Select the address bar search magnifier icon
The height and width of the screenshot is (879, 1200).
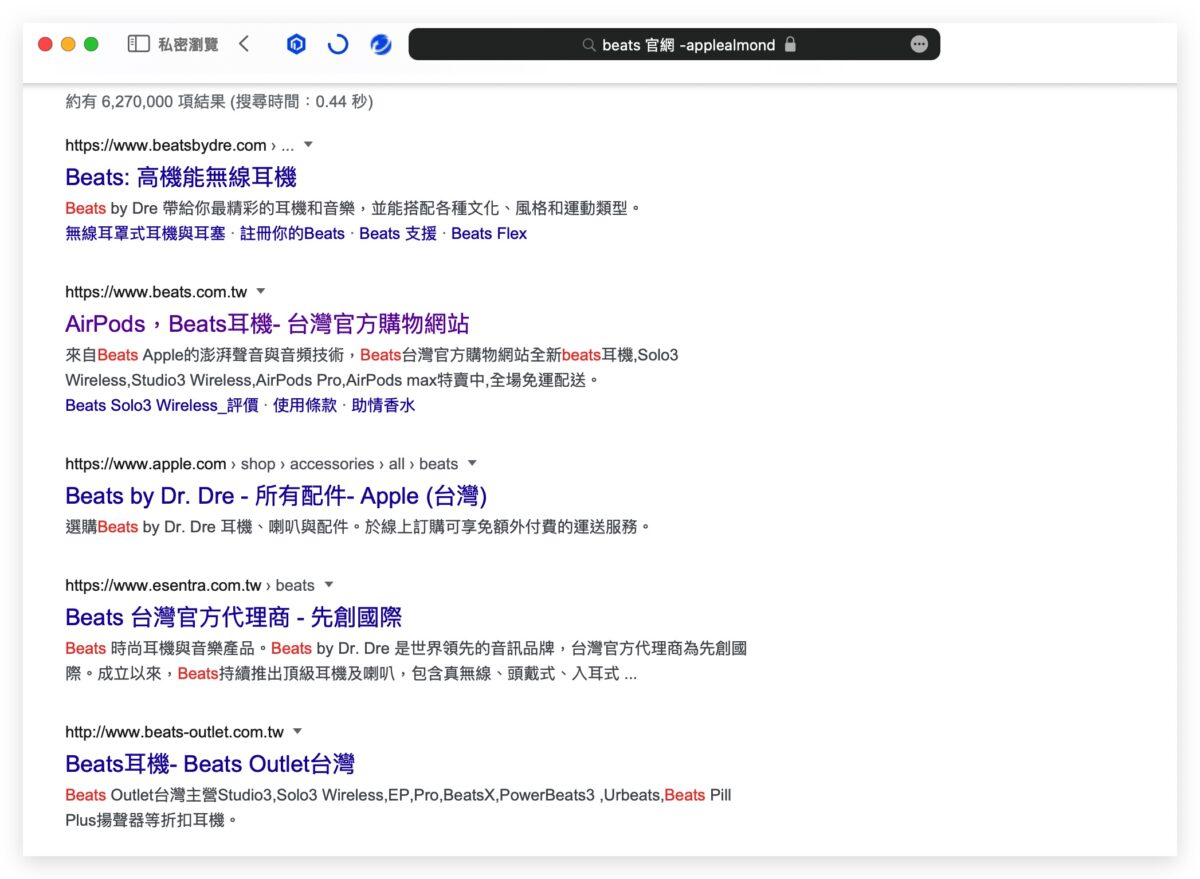[589, 45]
